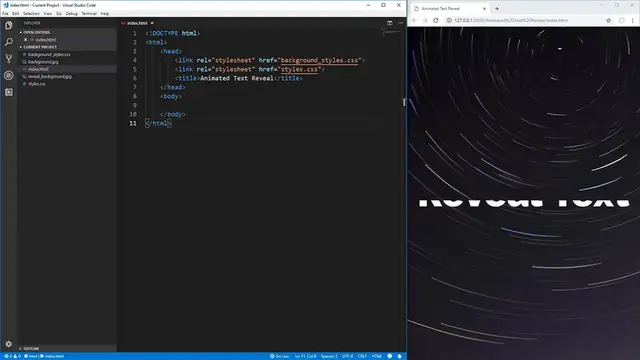Close index.html in Open Editors list
The height and width of the screenshot is (360, 640).
(x=25, y=40)
